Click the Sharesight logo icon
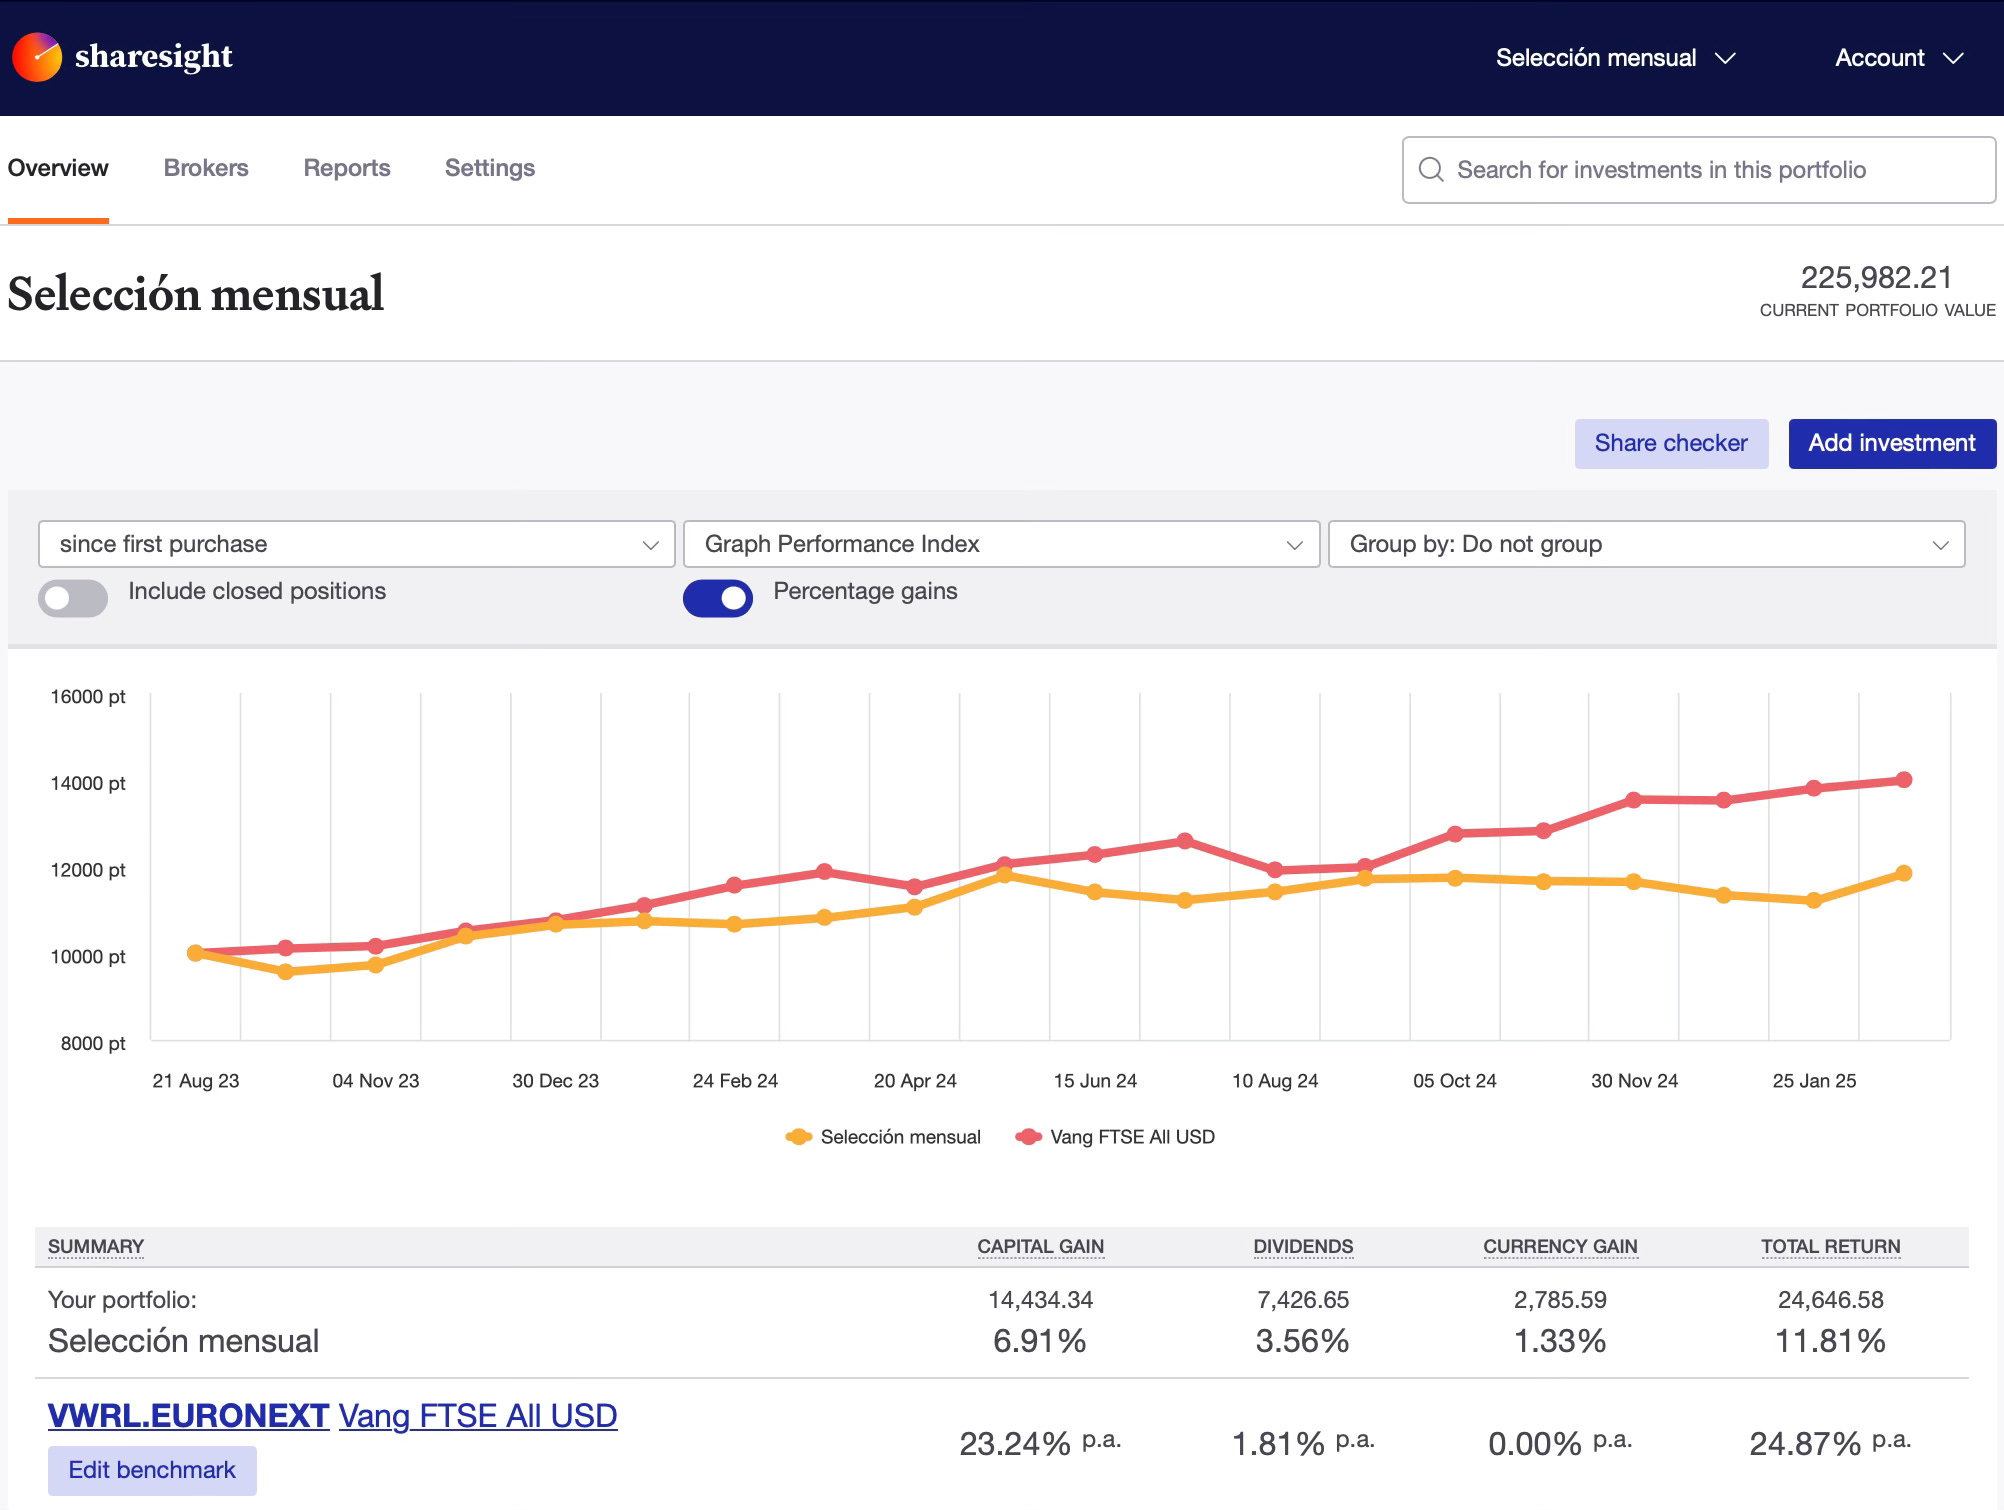This screenshot has width=2004, height=1510. click(x=37, y=57)
